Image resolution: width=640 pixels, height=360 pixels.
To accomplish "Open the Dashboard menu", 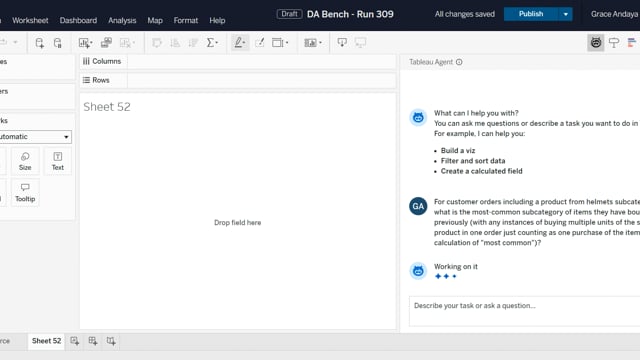I will point(78,20).
